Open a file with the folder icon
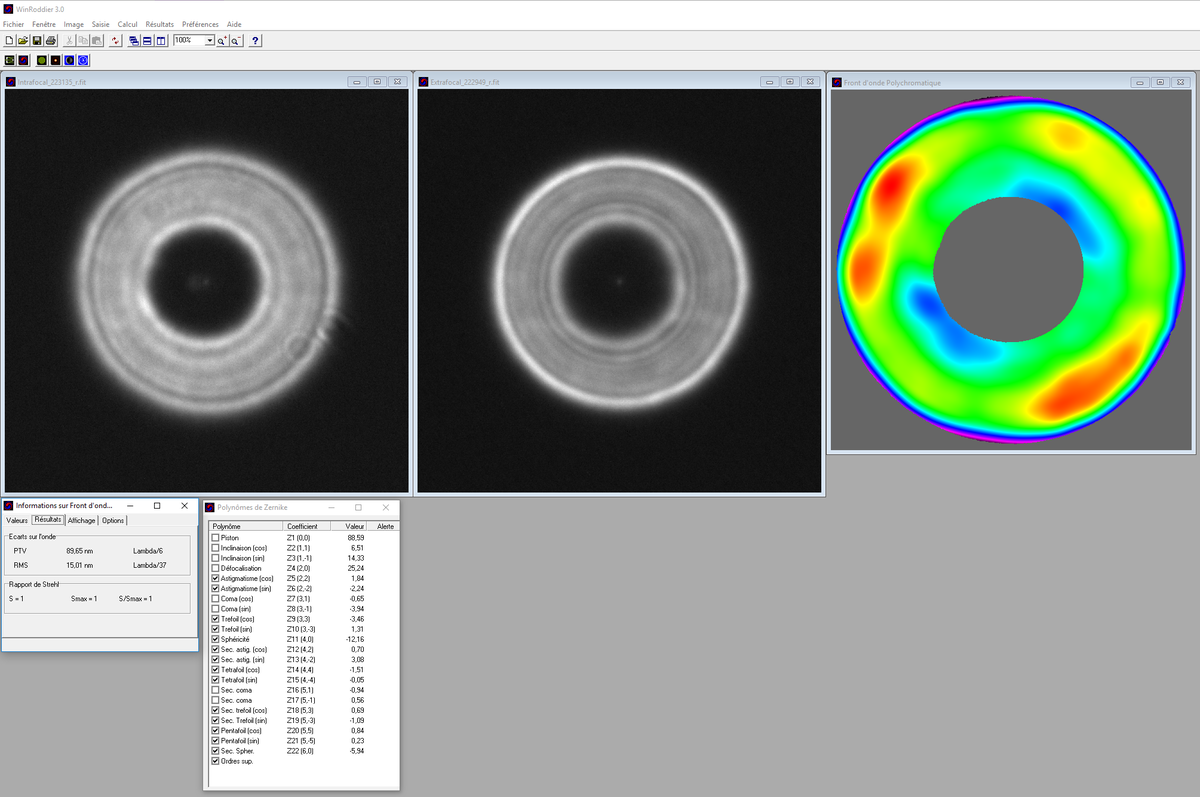The width and height of the screenshot is (1200, 797). (23, 40)
